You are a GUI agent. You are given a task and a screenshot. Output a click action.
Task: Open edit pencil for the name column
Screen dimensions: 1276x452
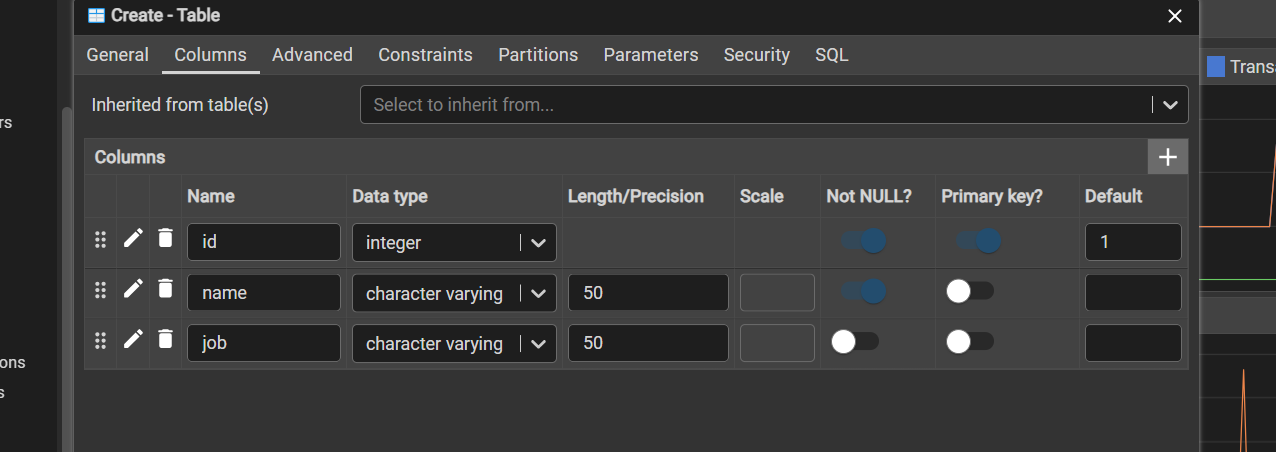[133, 290]
